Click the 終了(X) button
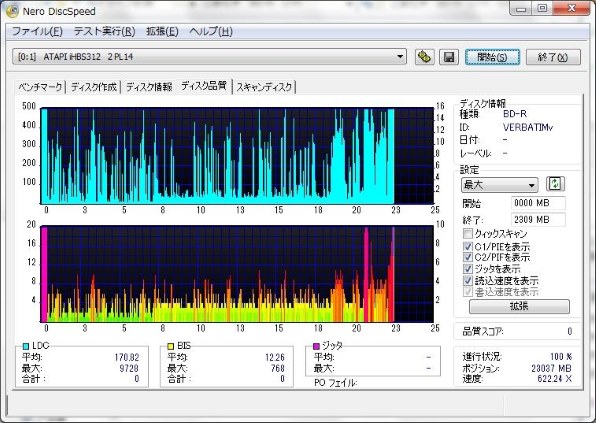 click(x=553, y=57)
